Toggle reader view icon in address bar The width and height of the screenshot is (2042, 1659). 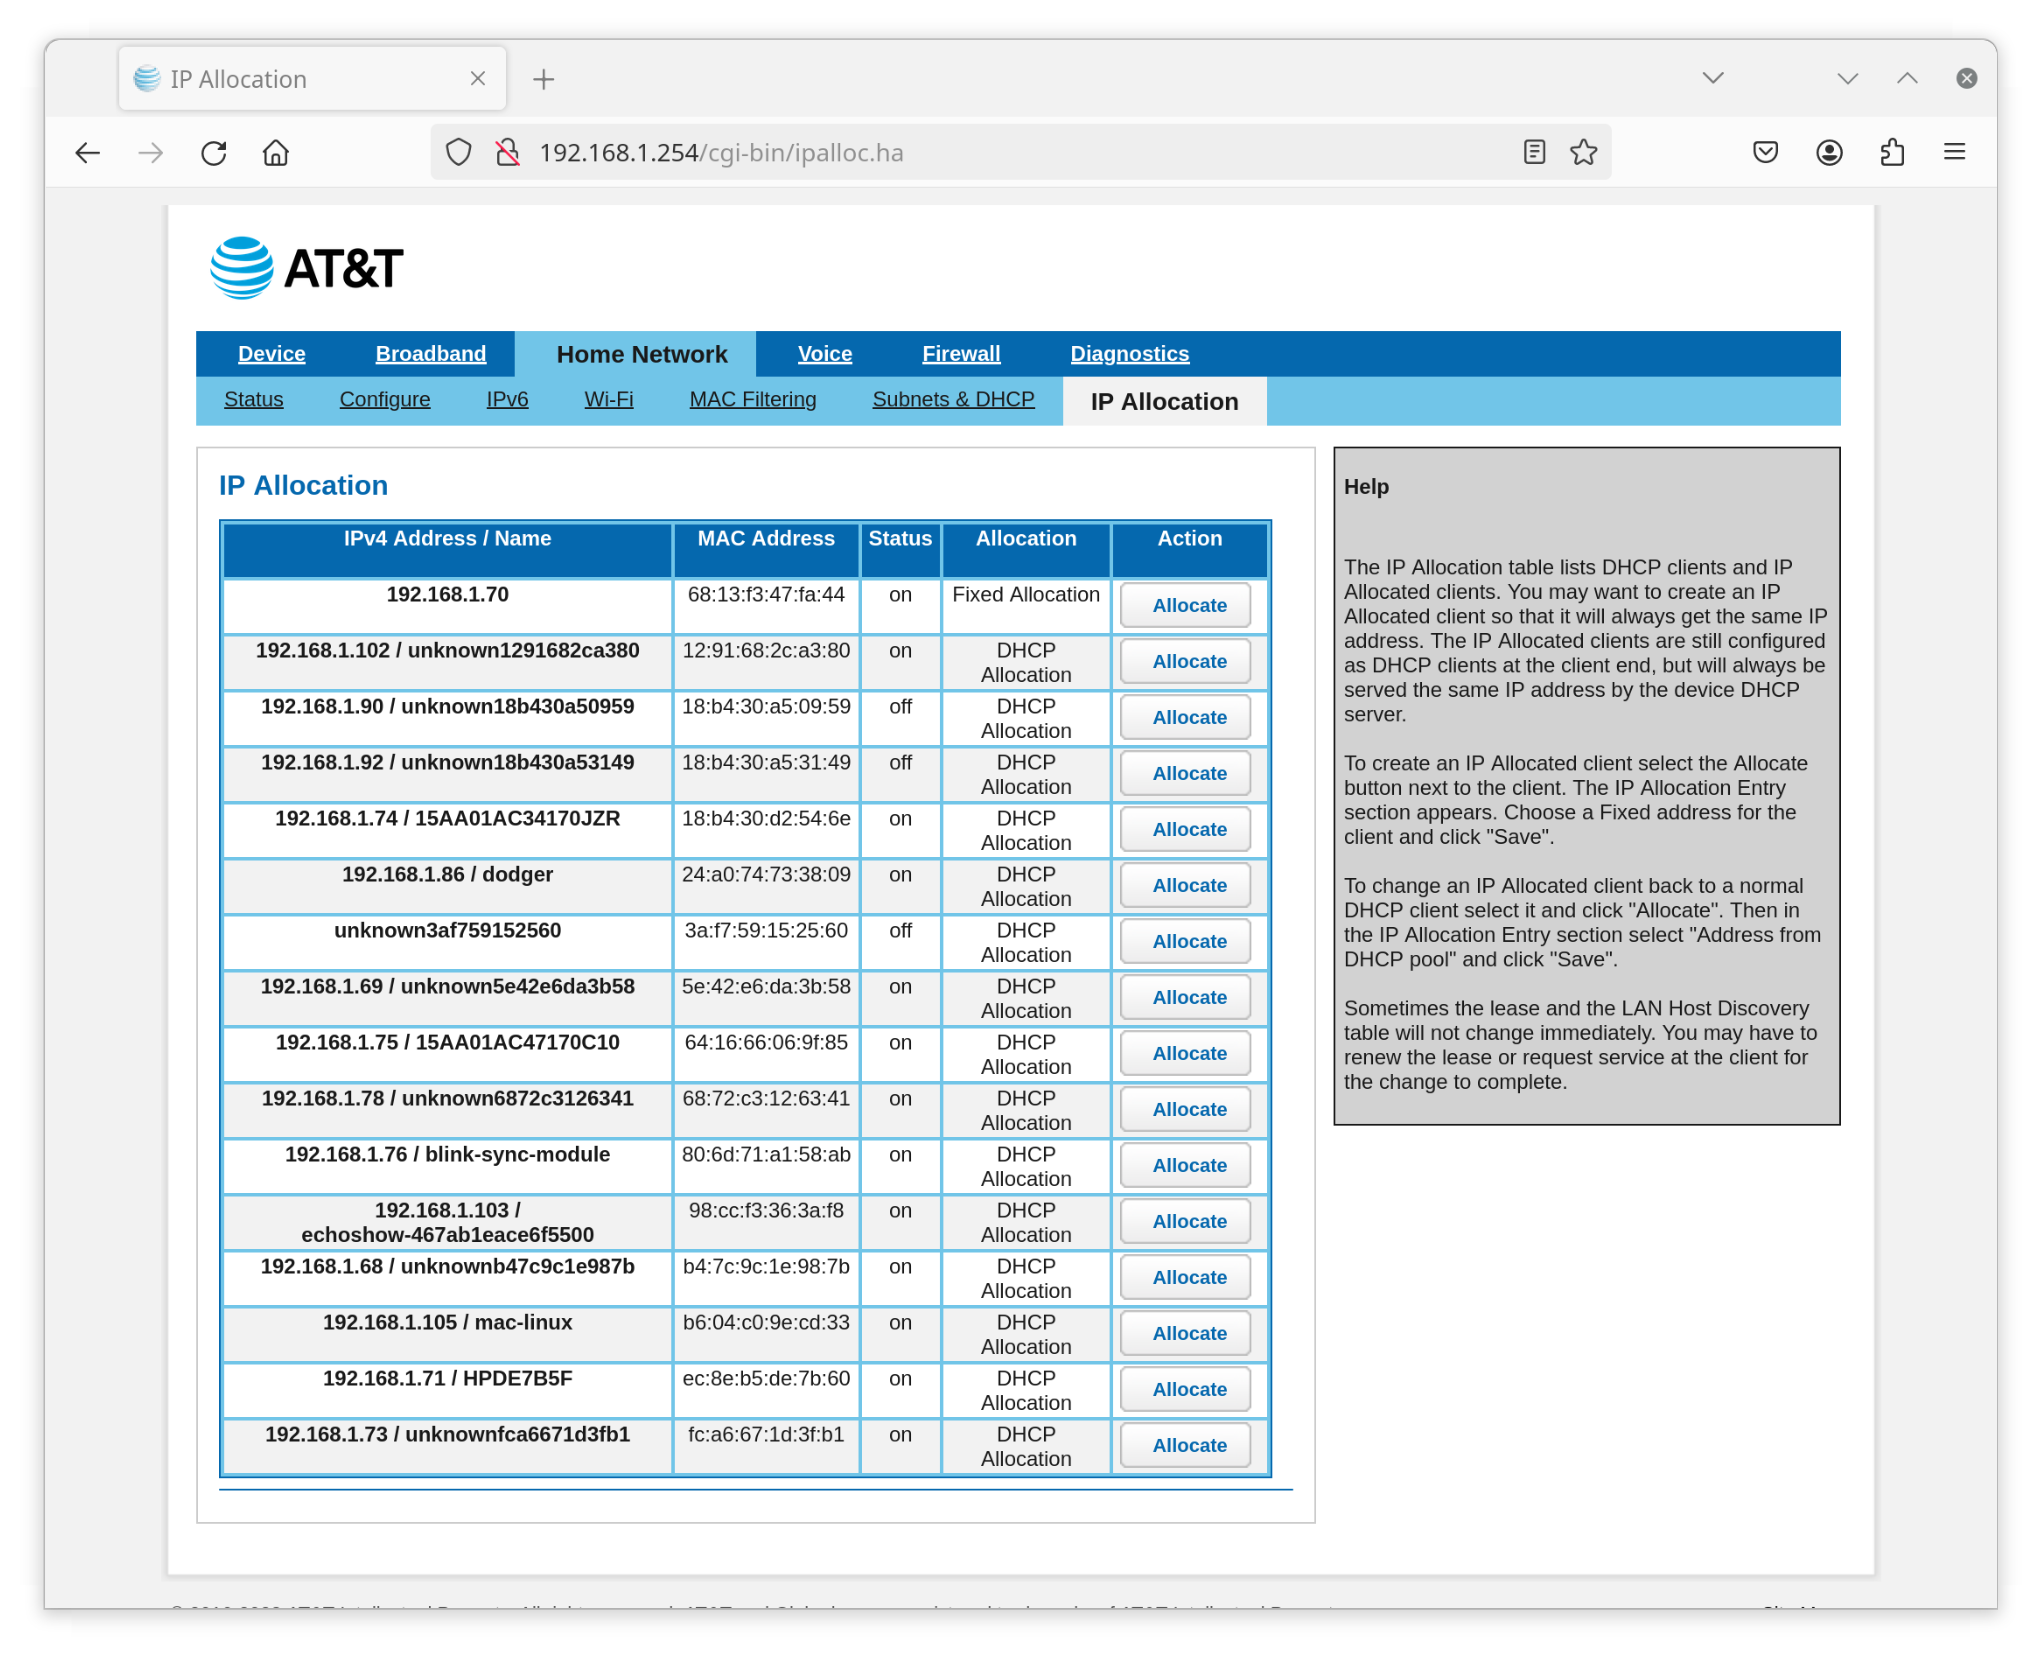pos(1533,152)
